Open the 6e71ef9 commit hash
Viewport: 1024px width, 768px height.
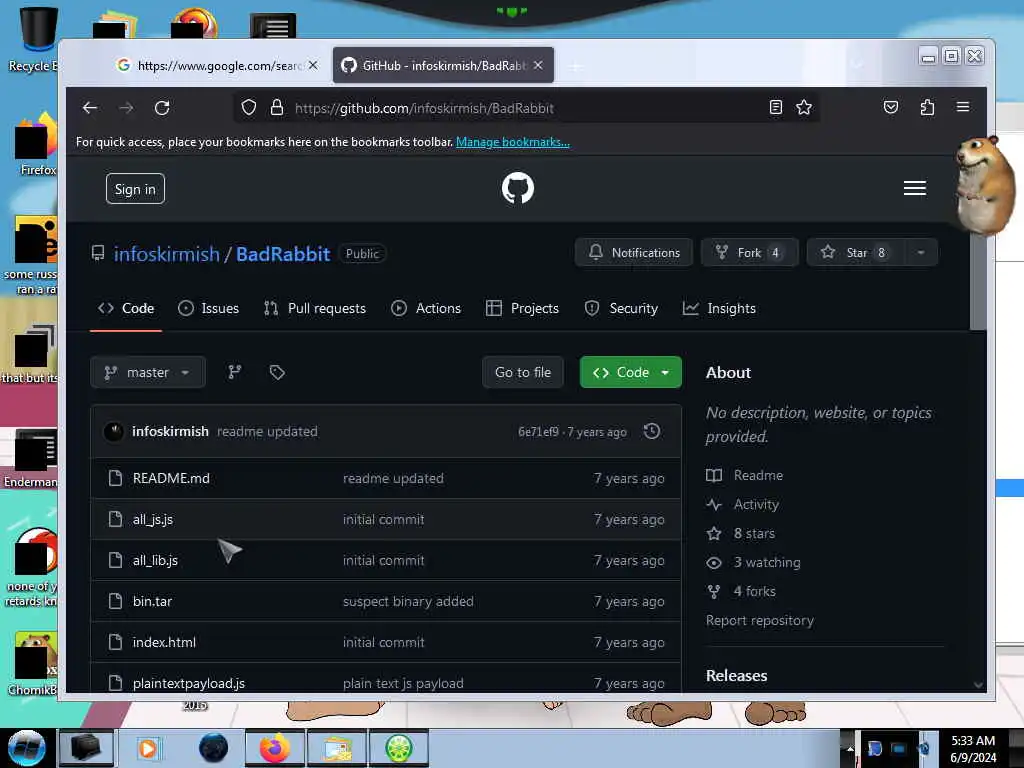[538, 432]
